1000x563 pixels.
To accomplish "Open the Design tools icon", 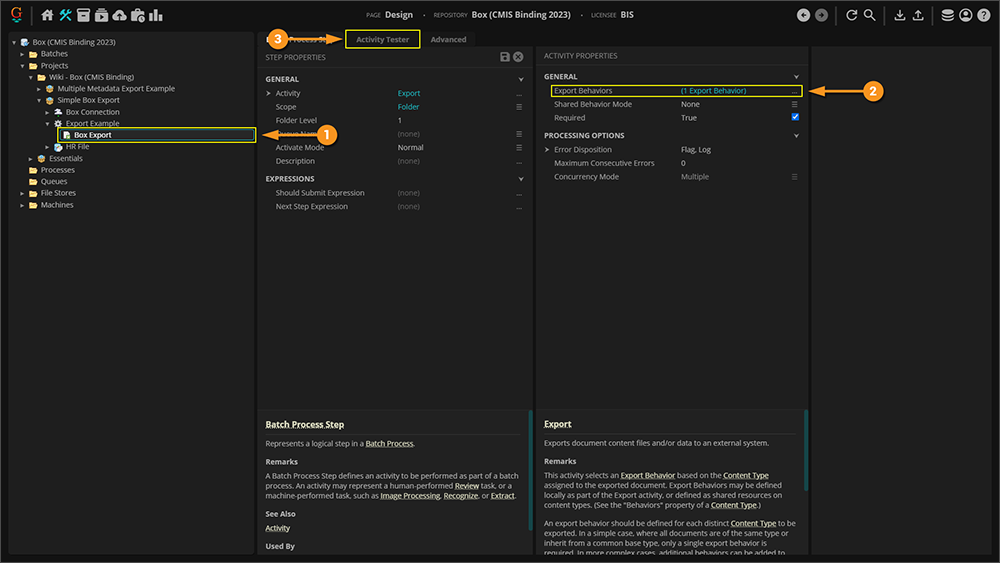I will tap(66, 15).
